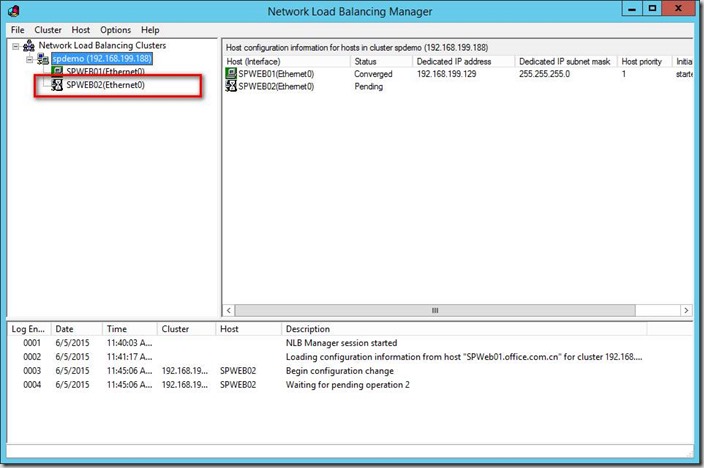This screenshot has width=704, height=468.
Task: Click the SPWEB02 pending host icon in tree
Action: 57,85
